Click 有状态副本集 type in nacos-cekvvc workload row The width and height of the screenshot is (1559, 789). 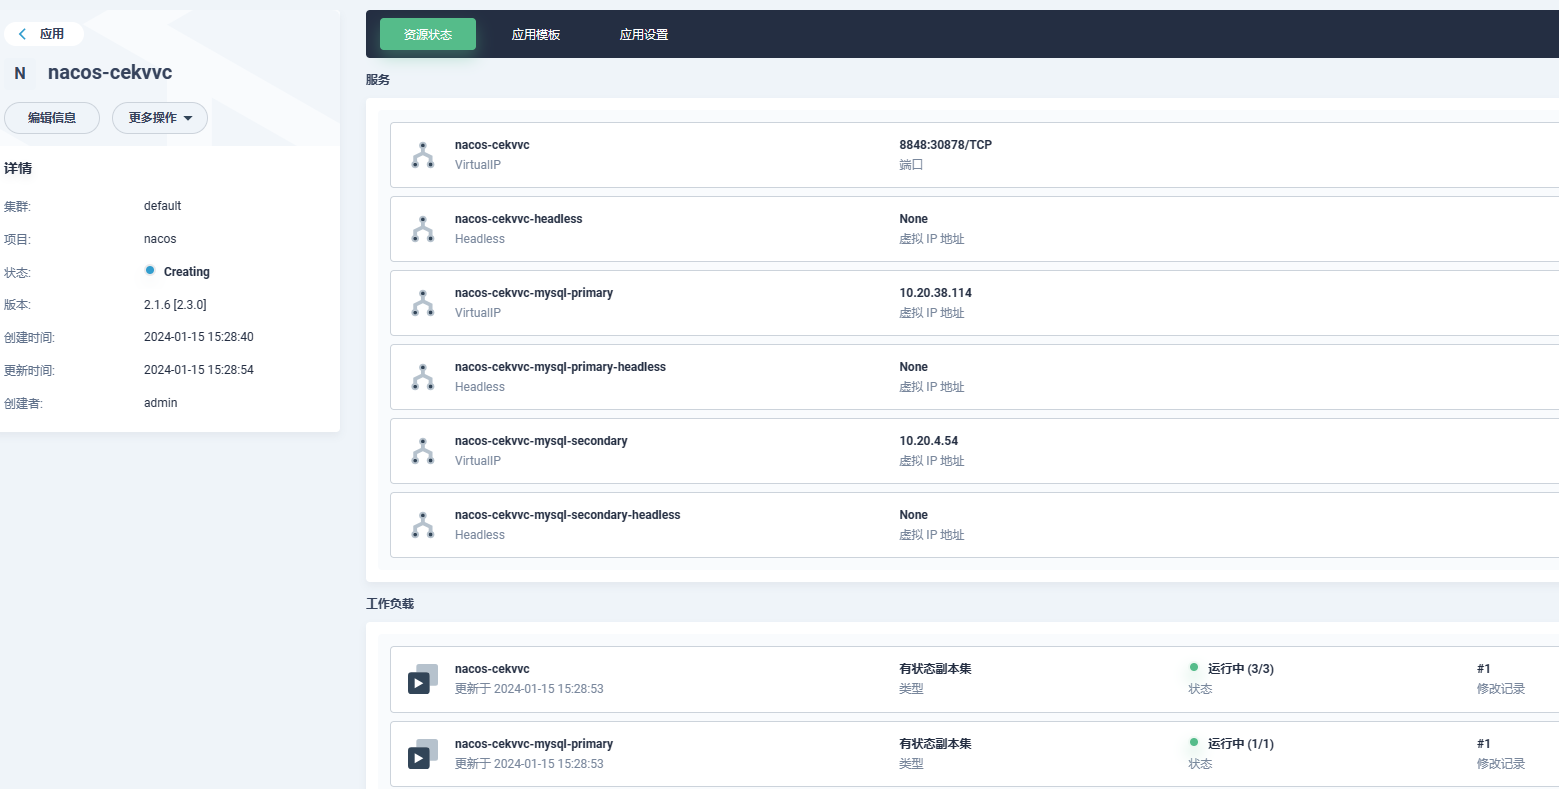click(x=935, y=669)
